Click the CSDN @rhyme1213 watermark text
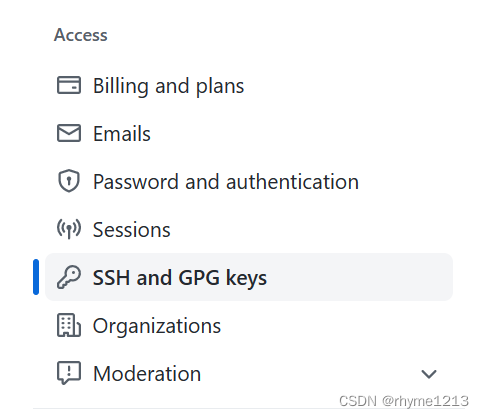 pos(404,401)
